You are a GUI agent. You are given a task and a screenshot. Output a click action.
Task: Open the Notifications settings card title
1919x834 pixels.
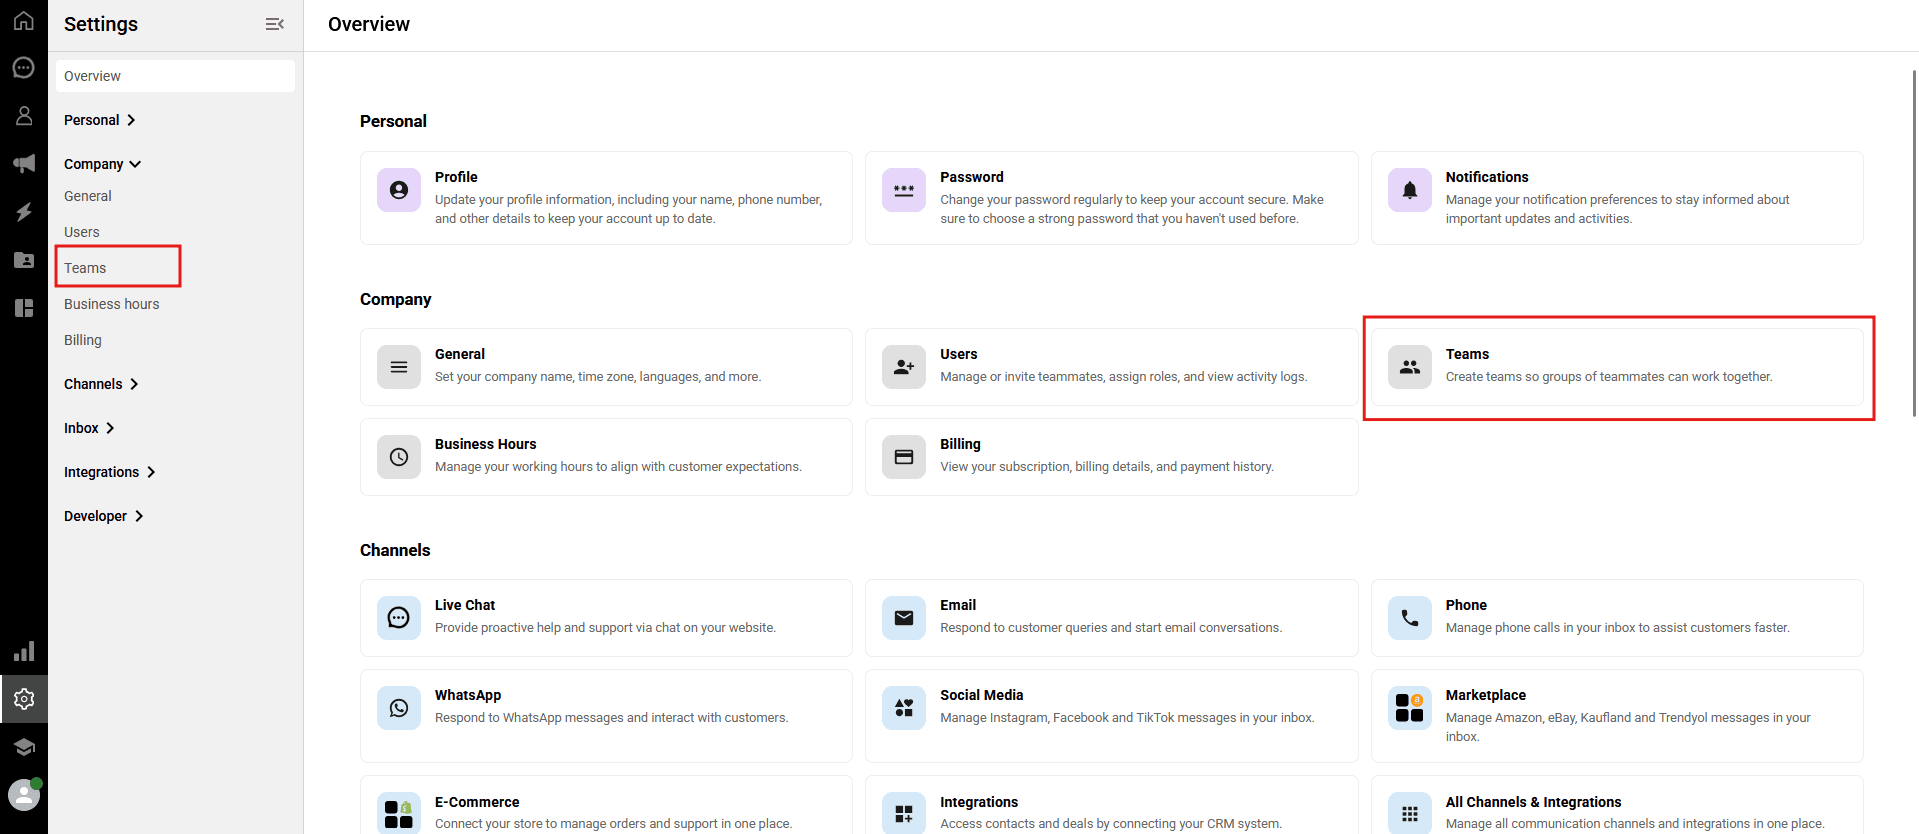[x=1487, y=177]
